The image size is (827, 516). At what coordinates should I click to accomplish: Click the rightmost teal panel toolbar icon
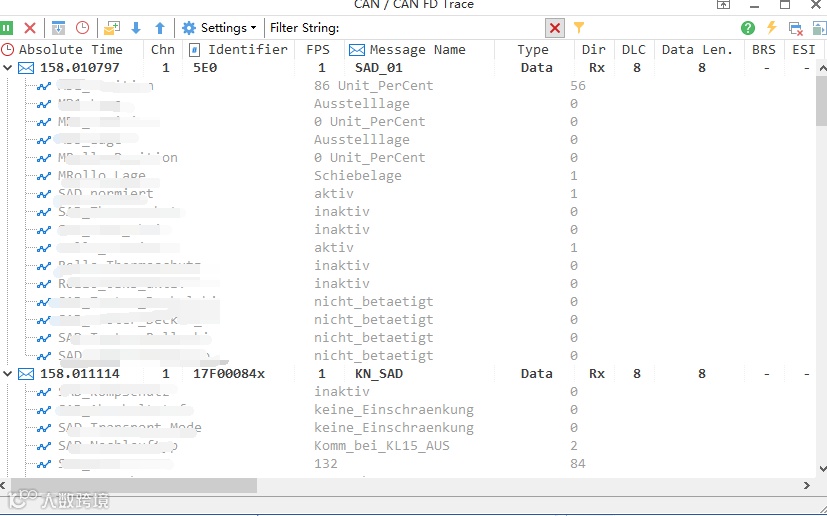pyautogui.click(x=819, y=28)
